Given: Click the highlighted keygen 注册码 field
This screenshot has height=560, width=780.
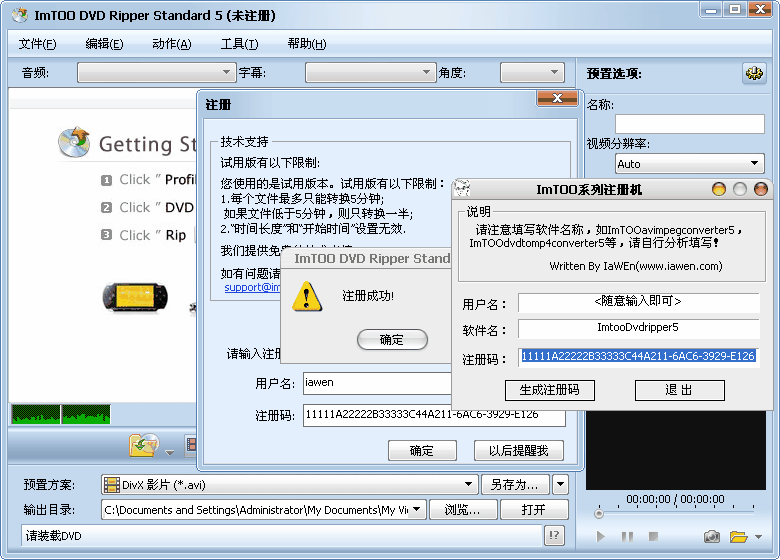Looking at the screenshot, I should click(638, 357).
